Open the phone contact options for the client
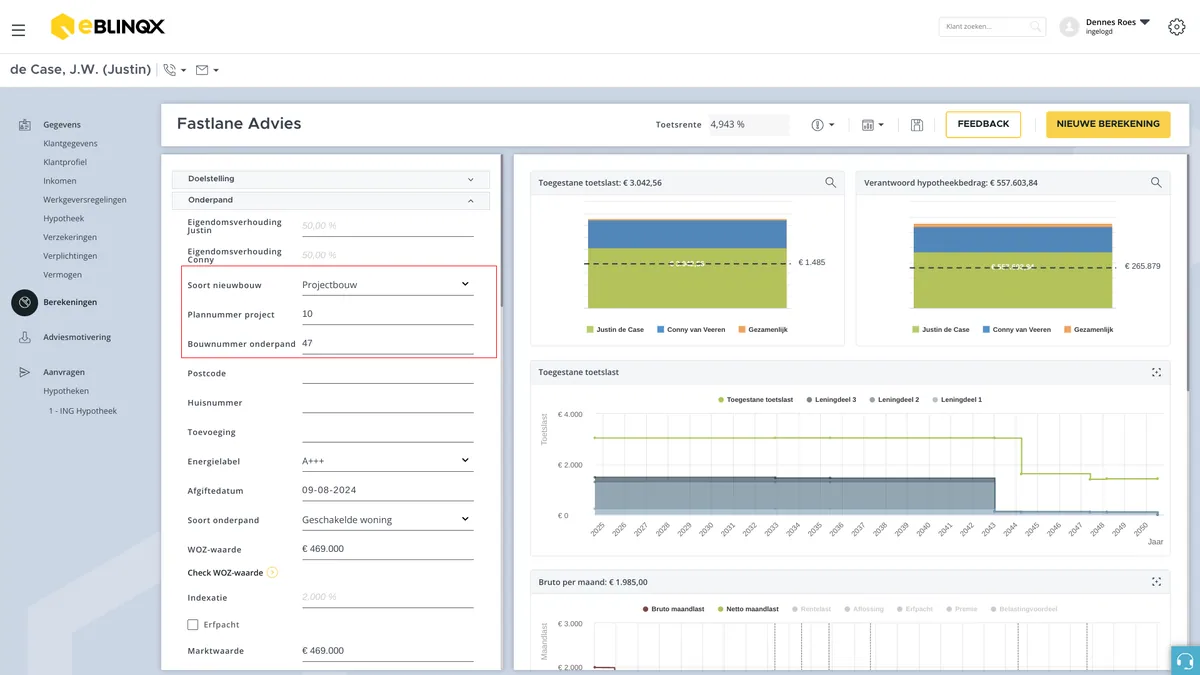 pos(175,70)
